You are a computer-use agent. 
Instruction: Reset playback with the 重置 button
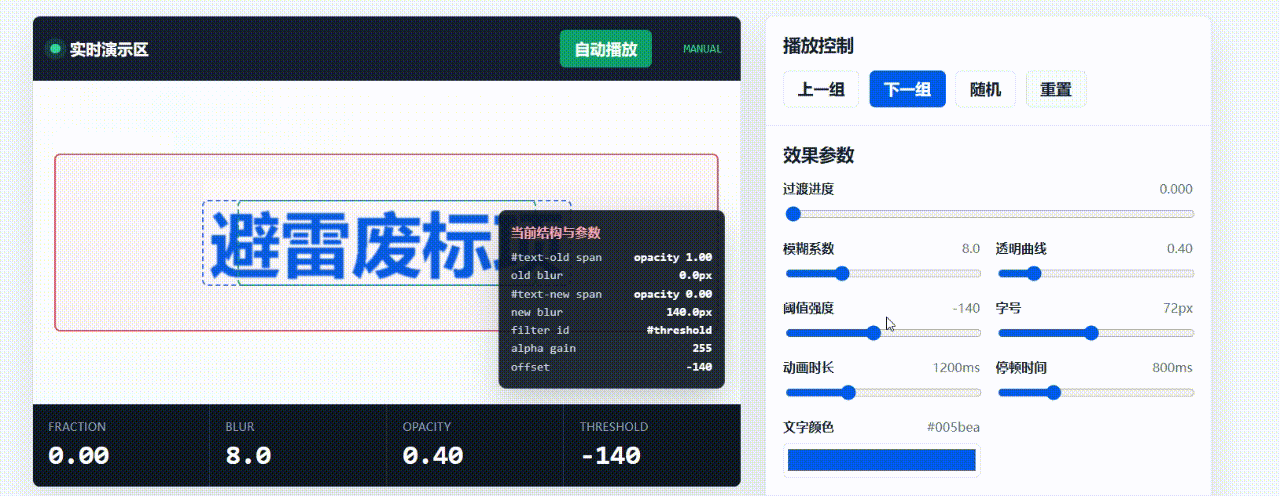1056,89
